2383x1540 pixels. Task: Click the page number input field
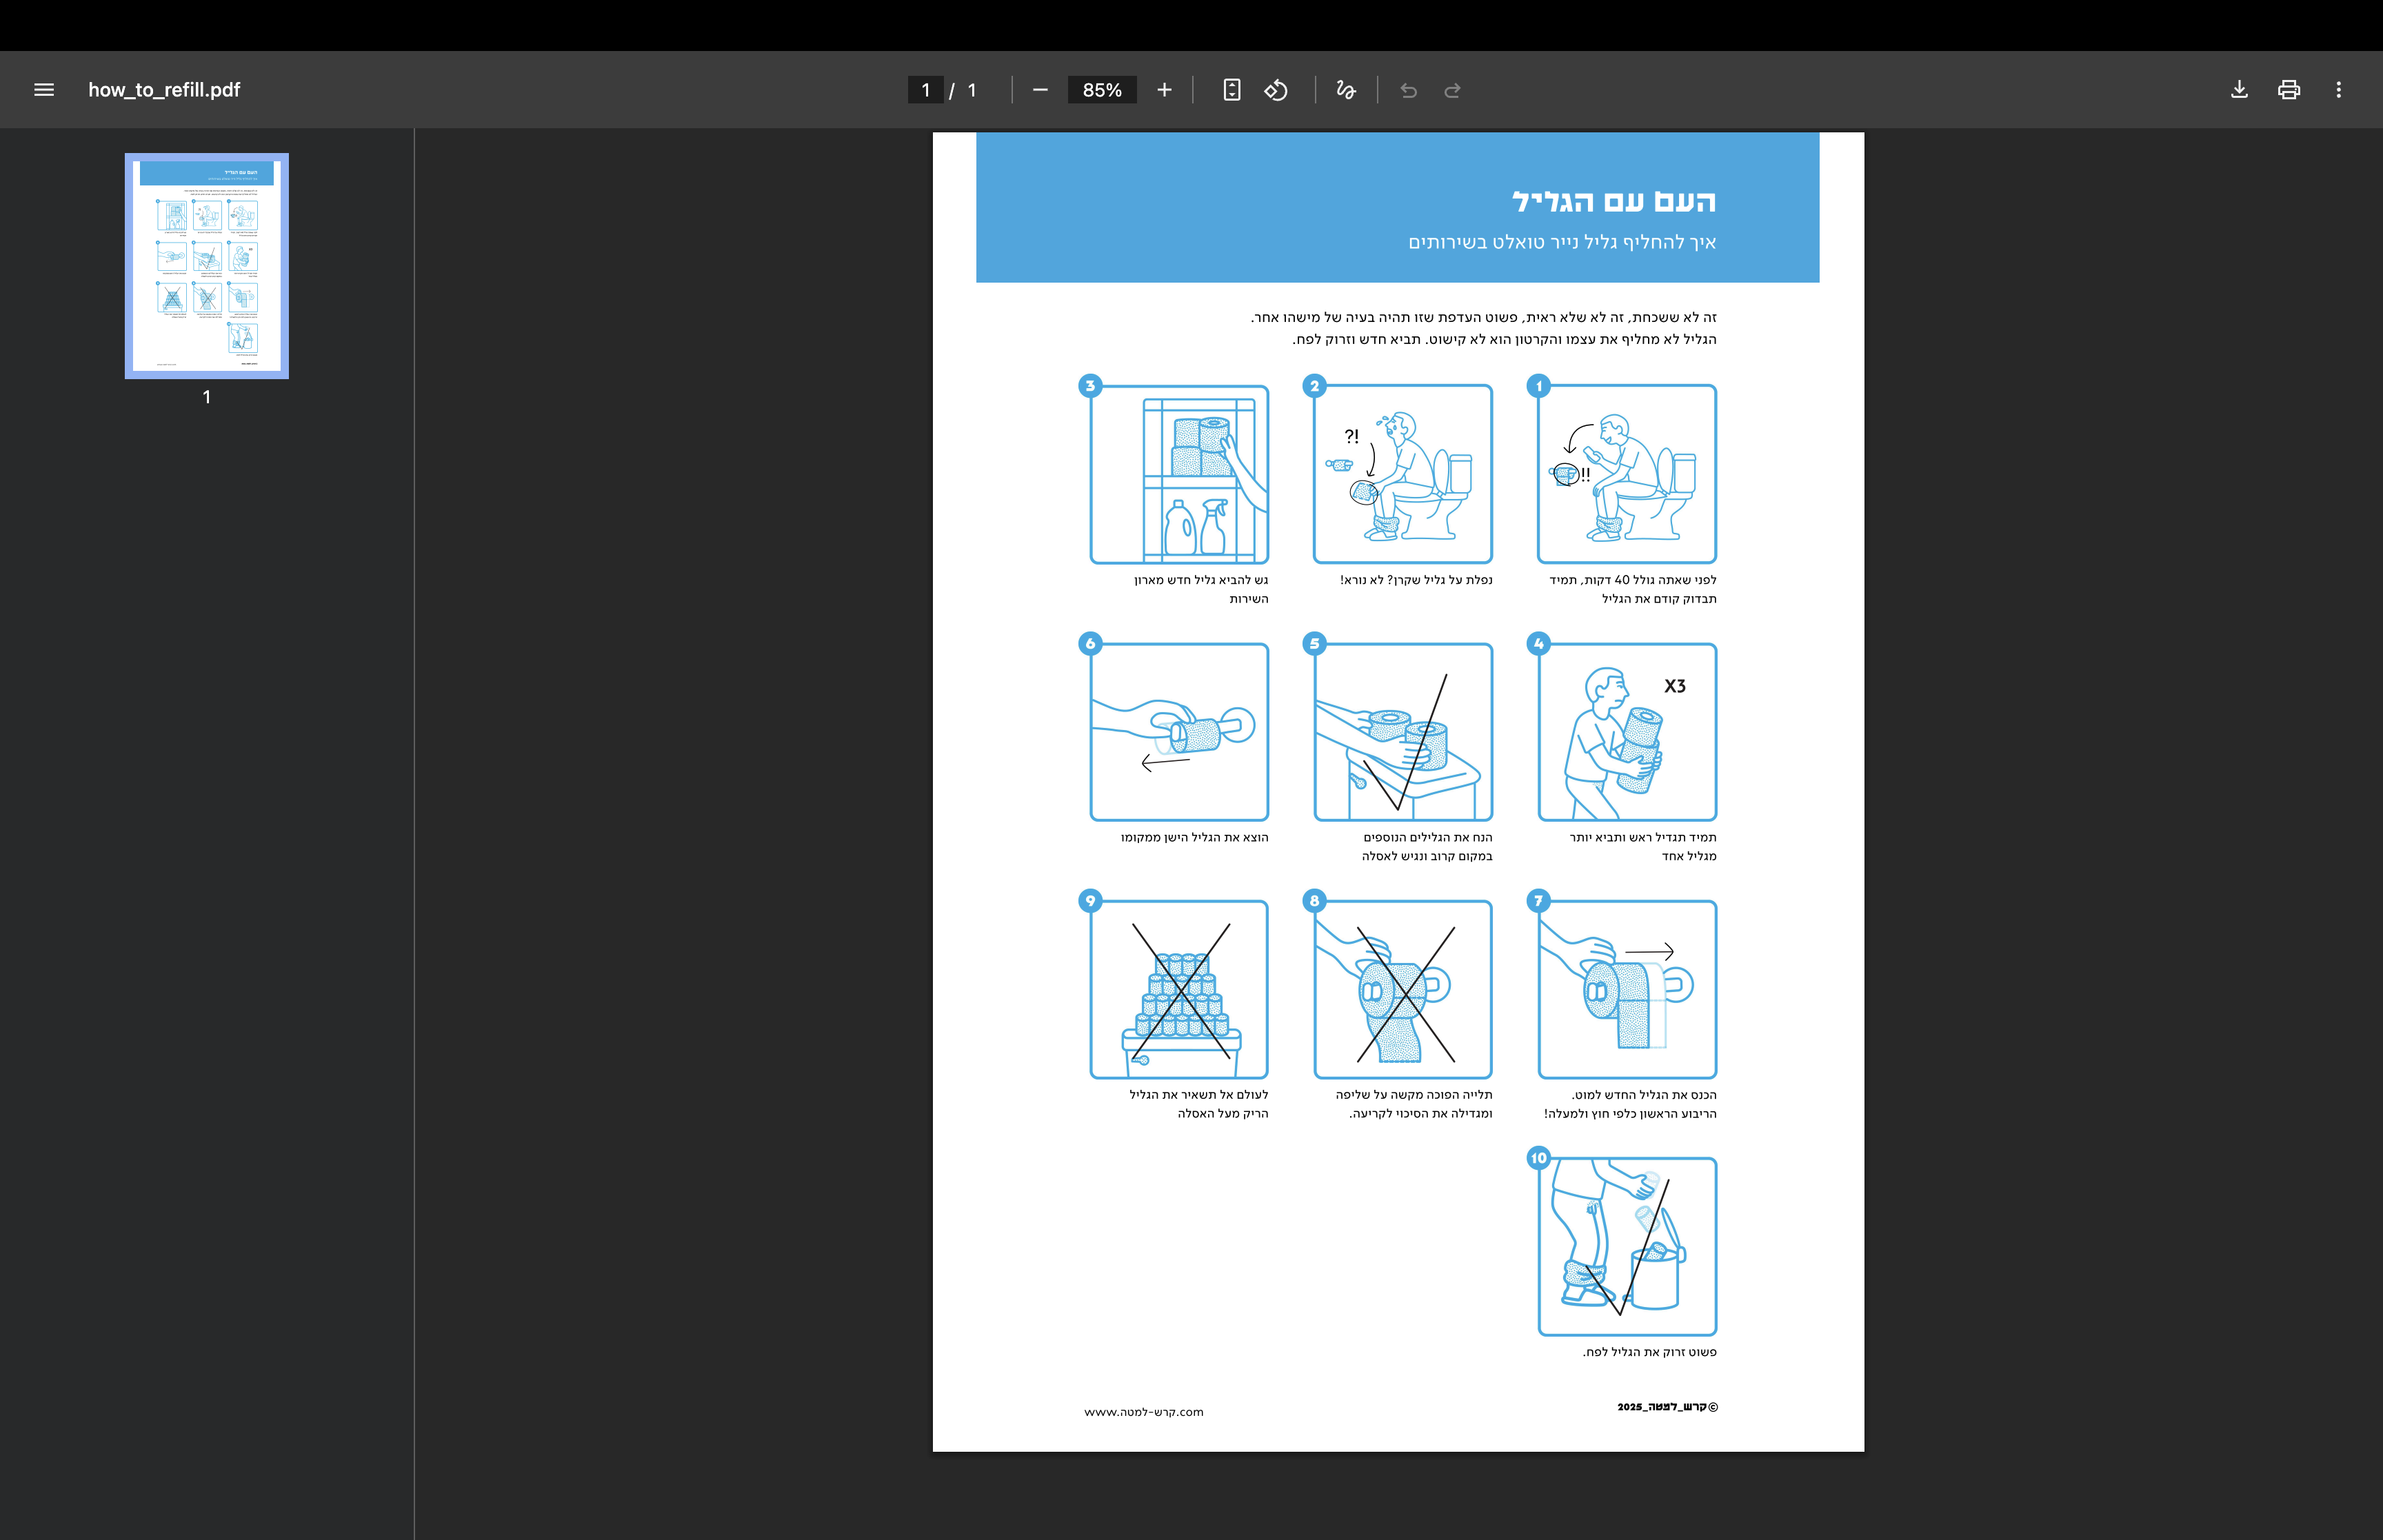pyautogui.click(x=925, y=90)
